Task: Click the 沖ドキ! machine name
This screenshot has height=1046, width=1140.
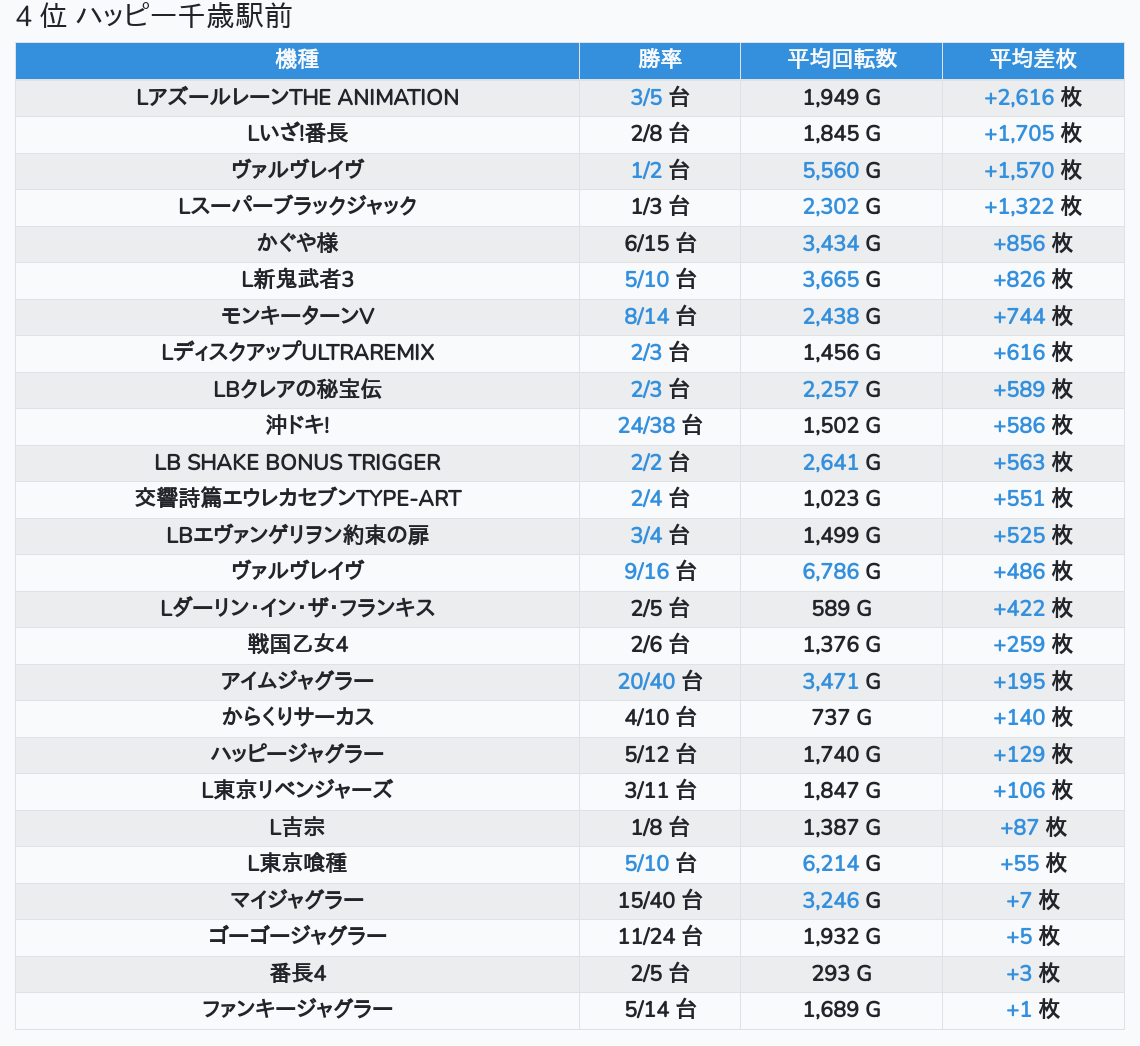Action: coord(297,425)
